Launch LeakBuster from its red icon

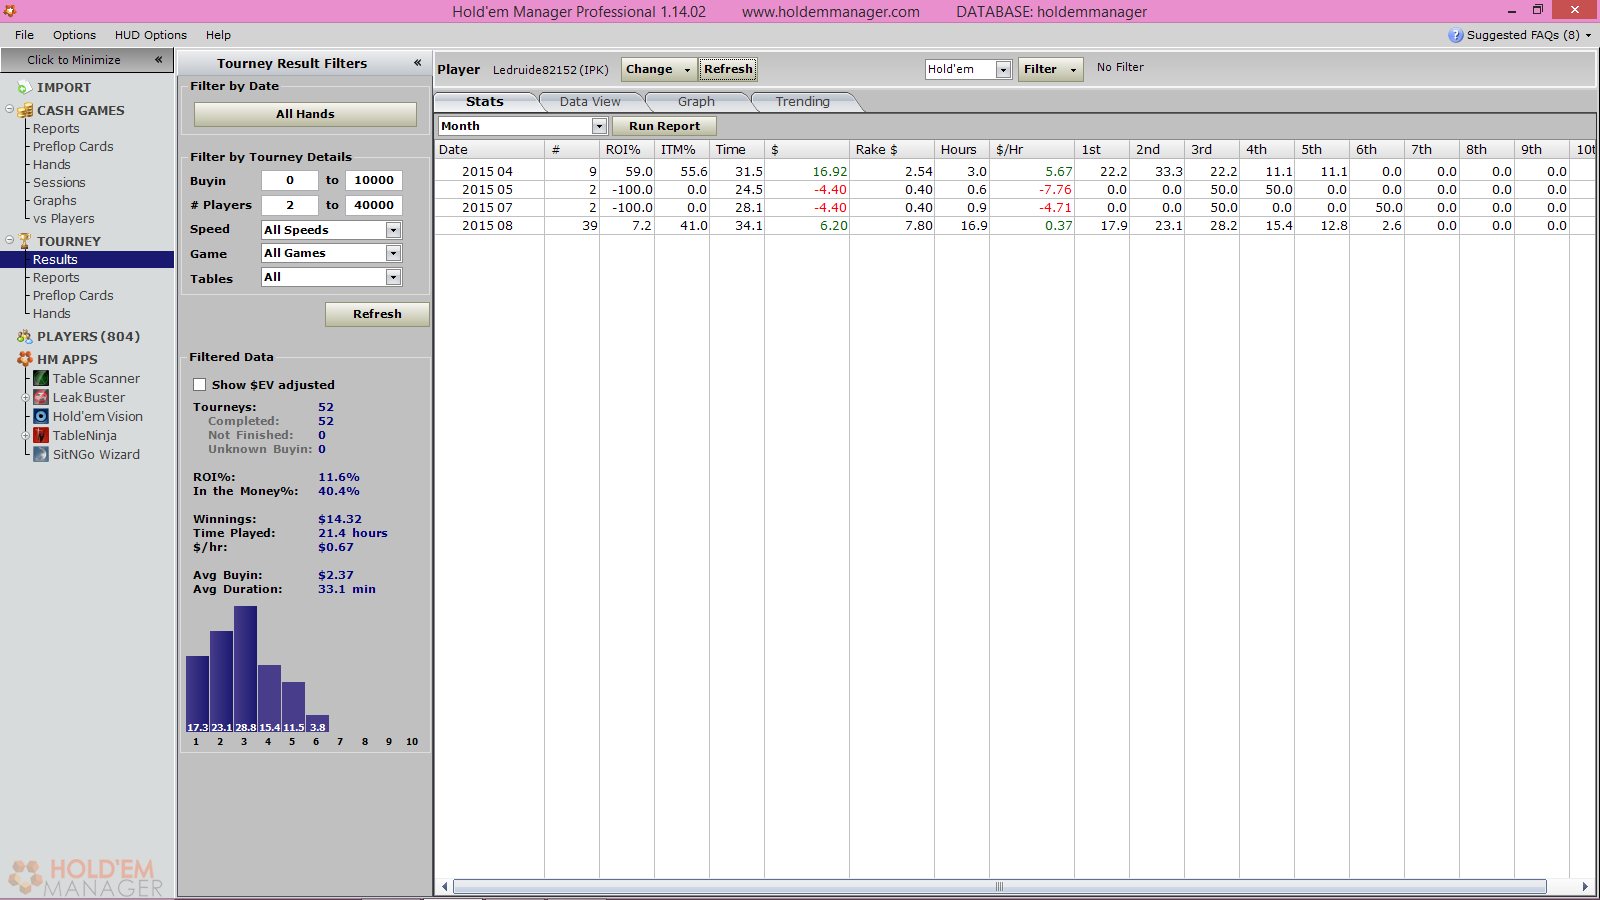click(x=41, y=397)
